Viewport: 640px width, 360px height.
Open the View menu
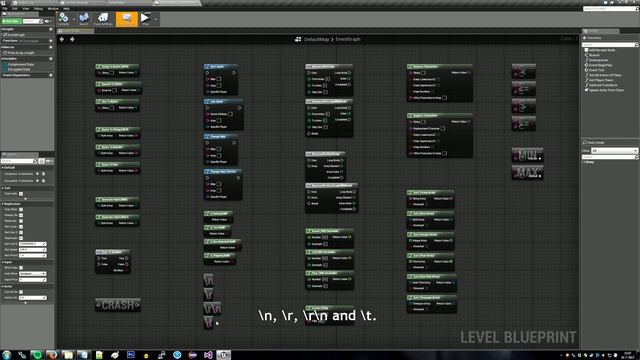pos(26,8)
